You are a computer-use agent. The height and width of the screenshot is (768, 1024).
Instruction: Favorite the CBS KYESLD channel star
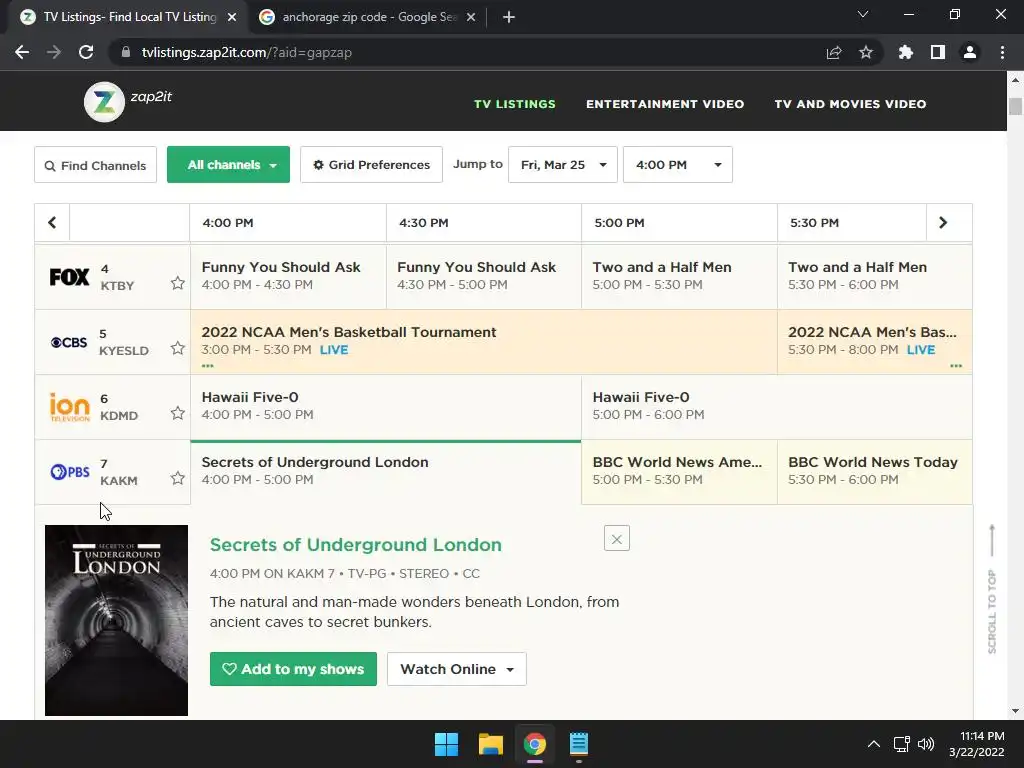pyautogui.click(x=178, y=348)
